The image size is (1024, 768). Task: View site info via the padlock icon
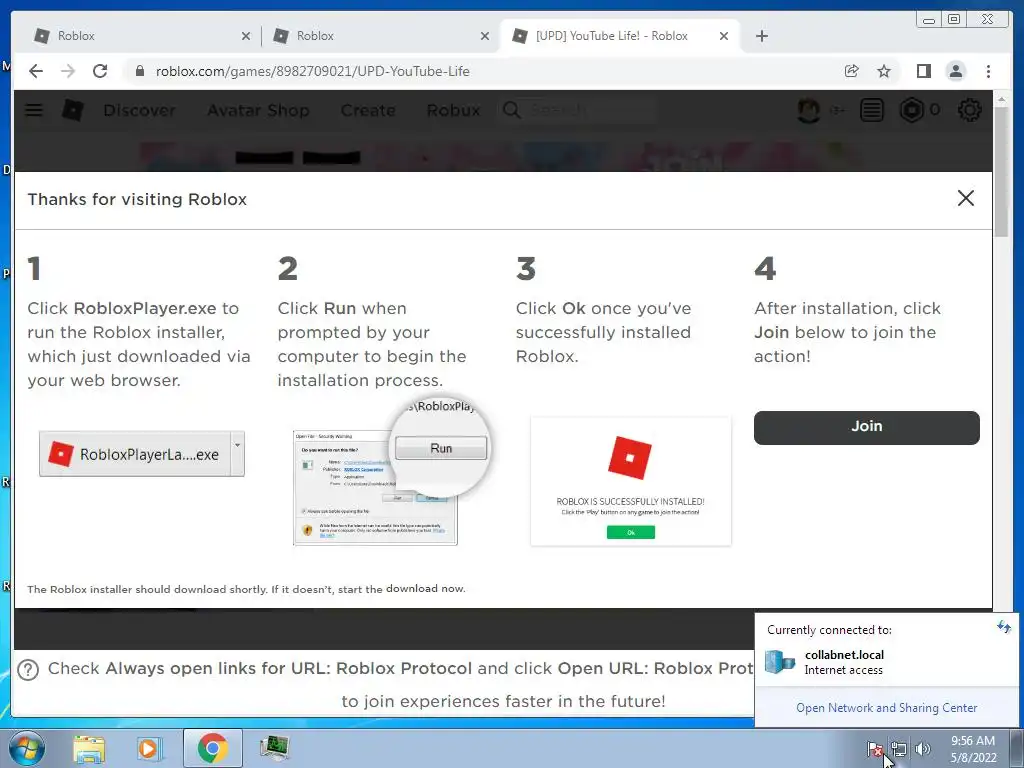(140, 71)
